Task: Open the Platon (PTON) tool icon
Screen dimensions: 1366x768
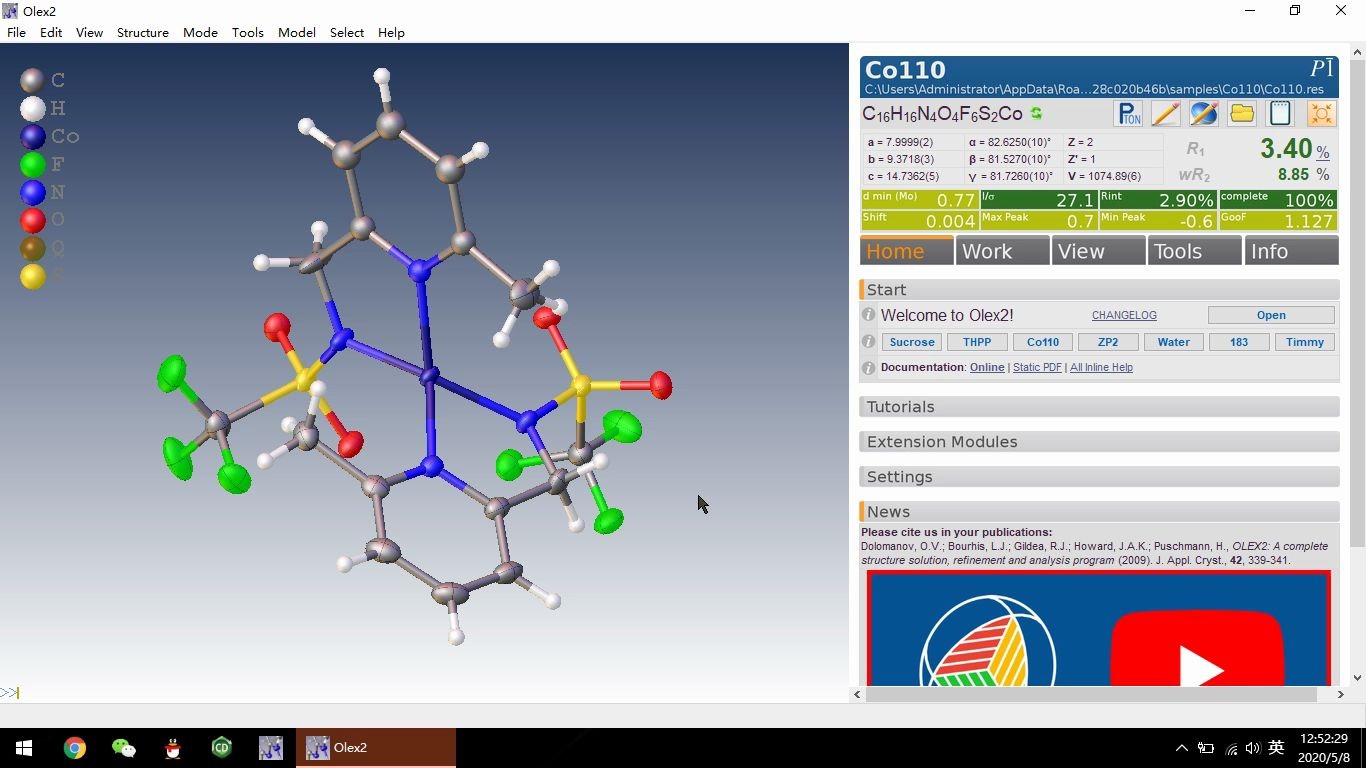Action: (1128, 114)
